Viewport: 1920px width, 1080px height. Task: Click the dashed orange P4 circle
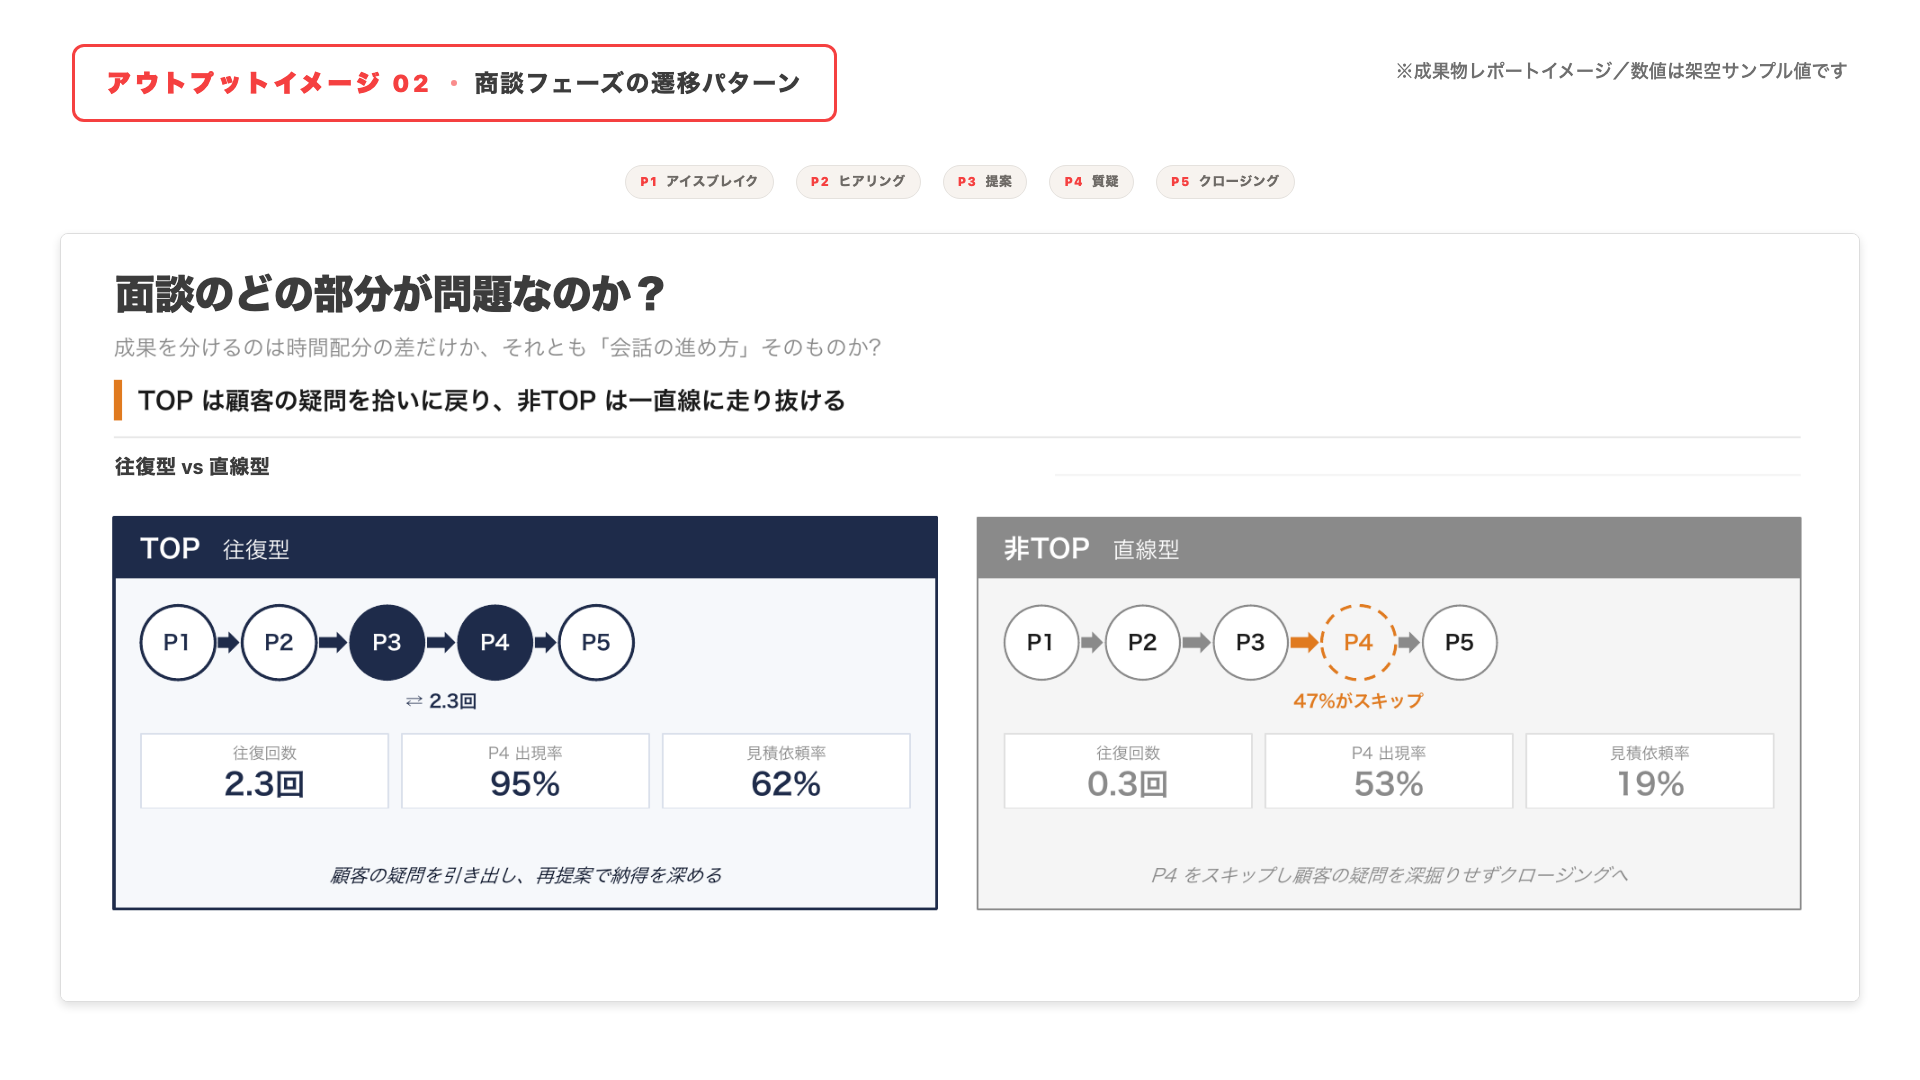pyautogui.click(x=1358, y=642)
